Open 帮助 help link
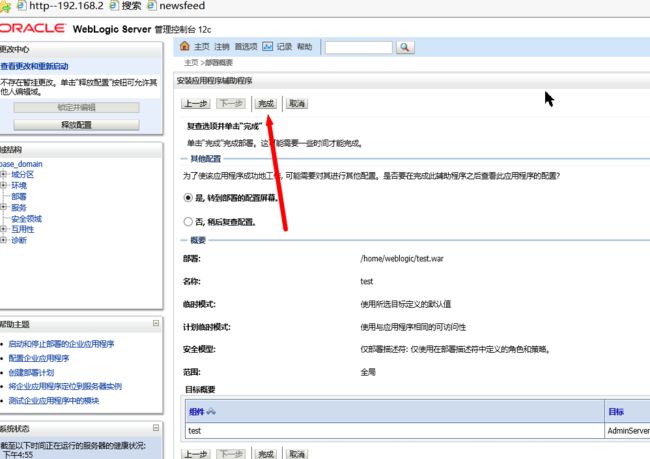 pyautogui.click(x=305, y=47)
